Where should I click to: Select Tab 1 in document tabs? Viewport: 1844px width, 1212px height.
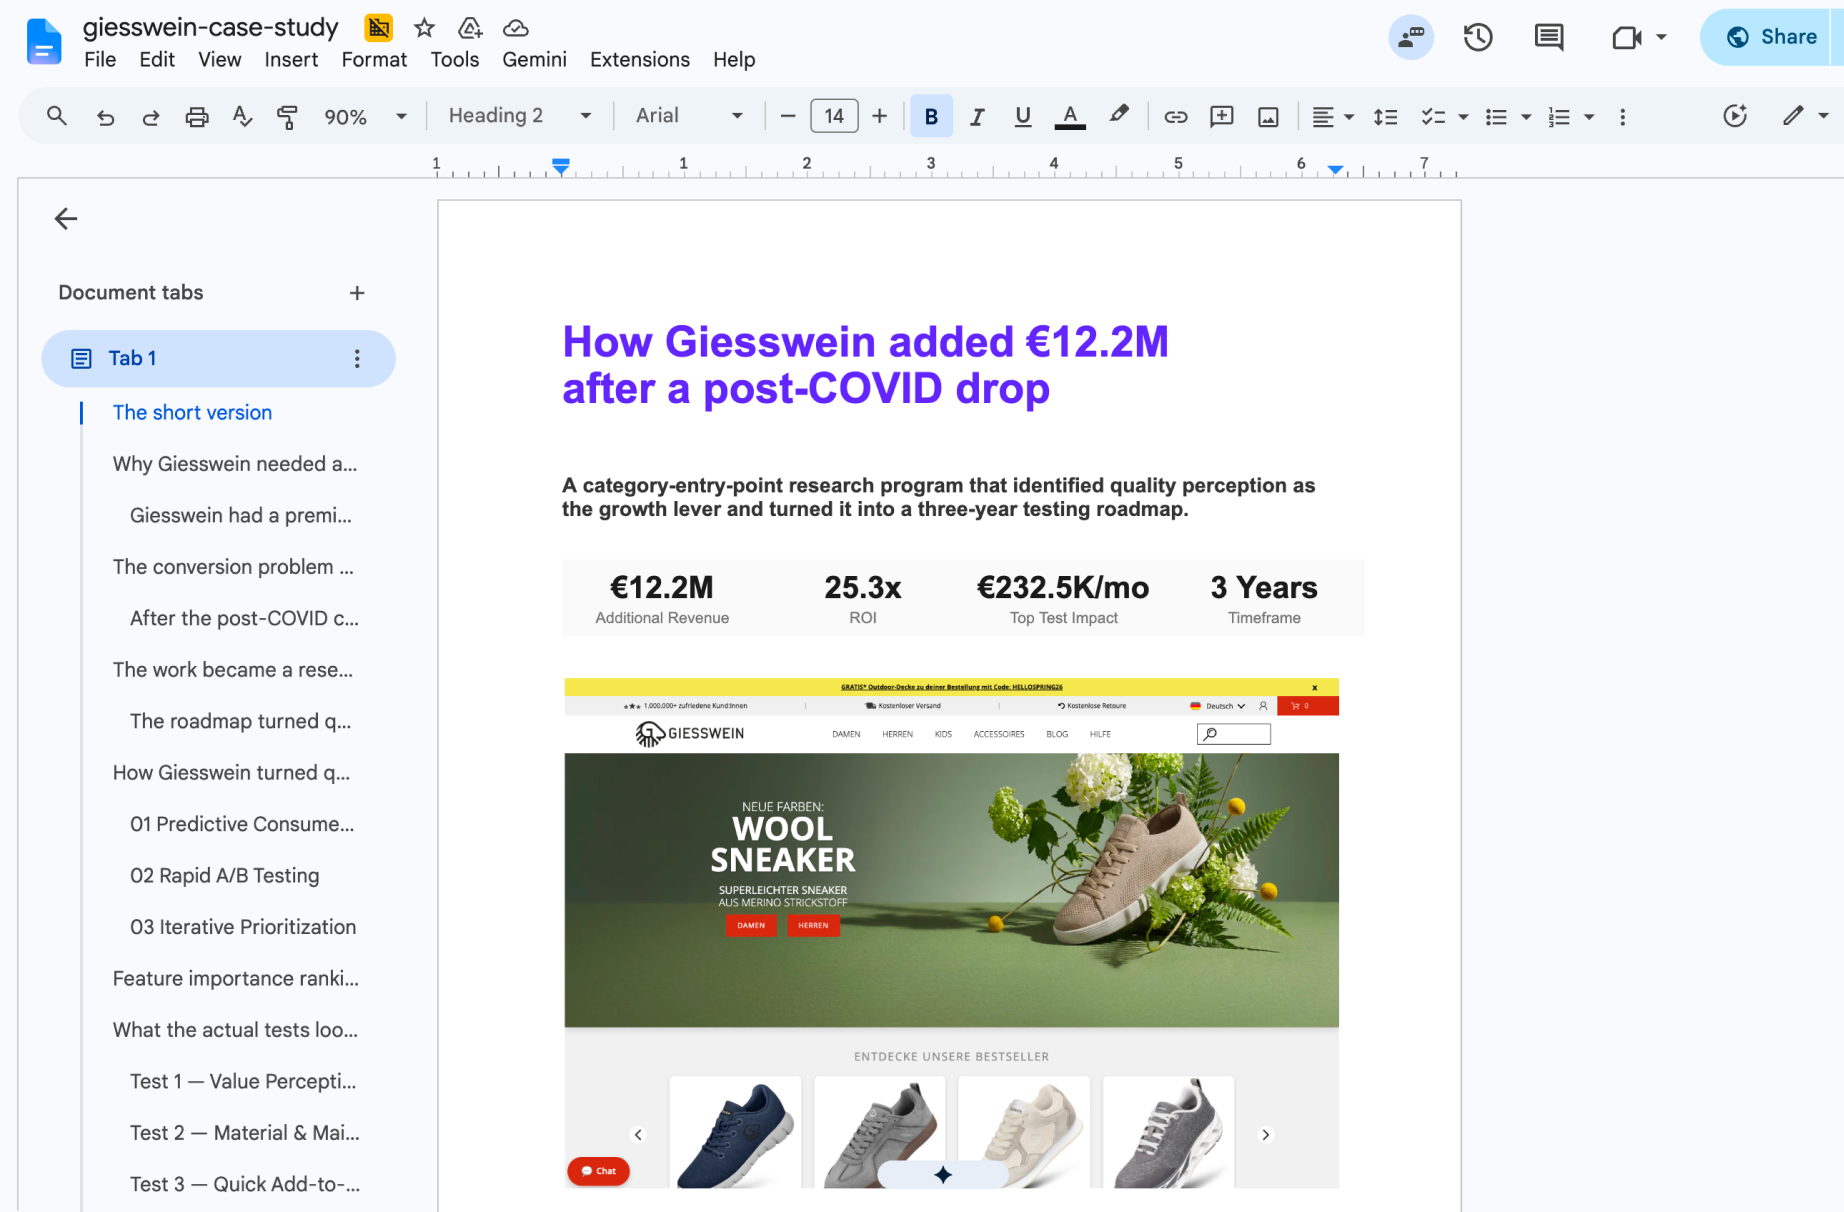click(218, 359)
